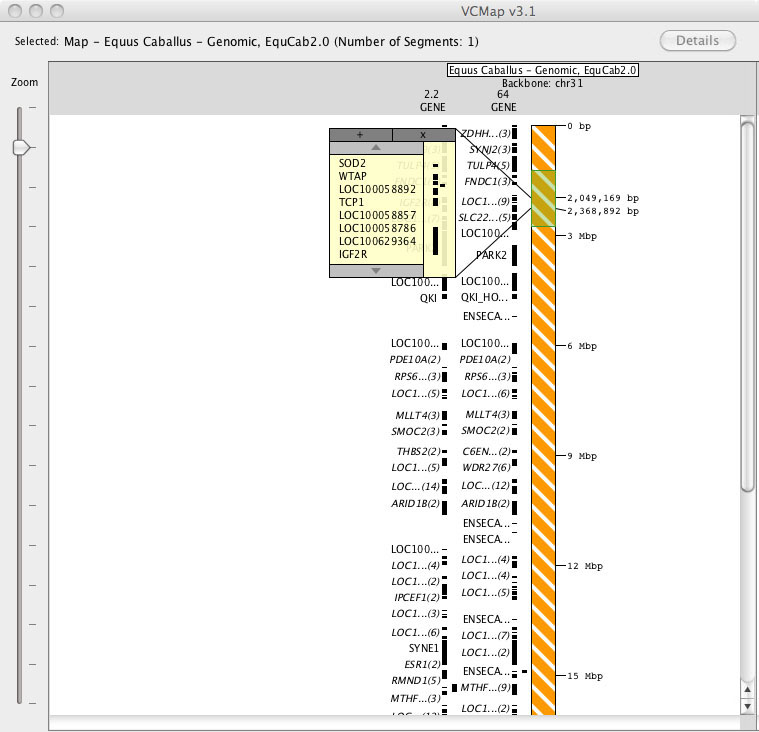Select IGF2R in the gene popup
This screenshot has width=759, height=732.
click(x=353, y=255)
